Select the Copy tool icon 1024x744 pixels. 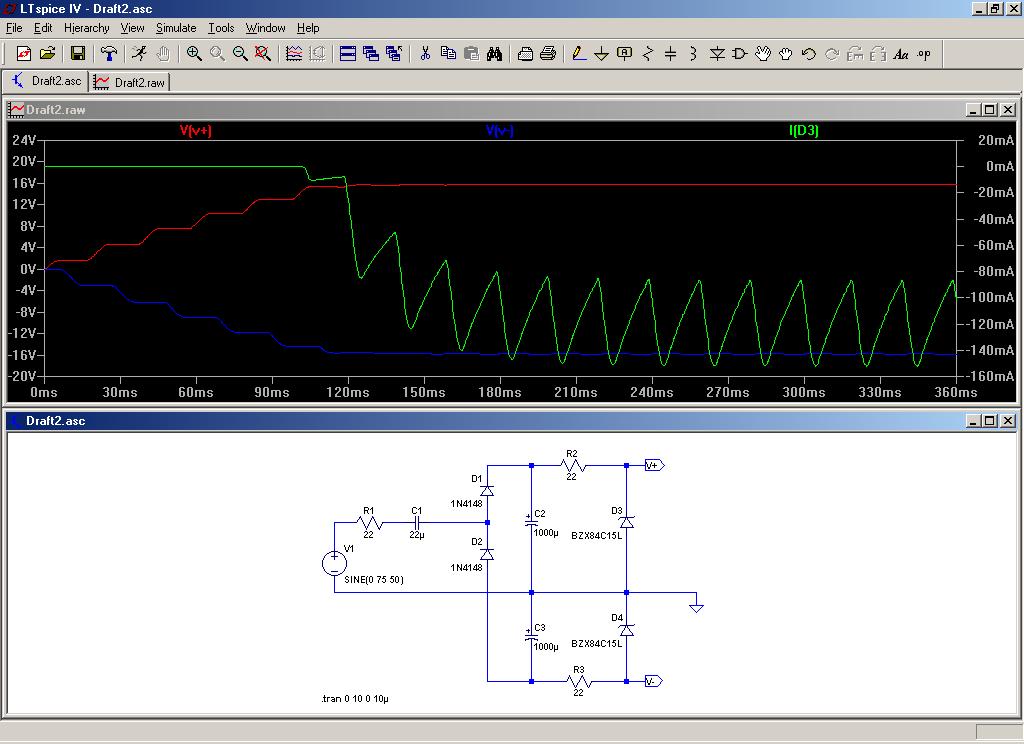tap(448, 54)
